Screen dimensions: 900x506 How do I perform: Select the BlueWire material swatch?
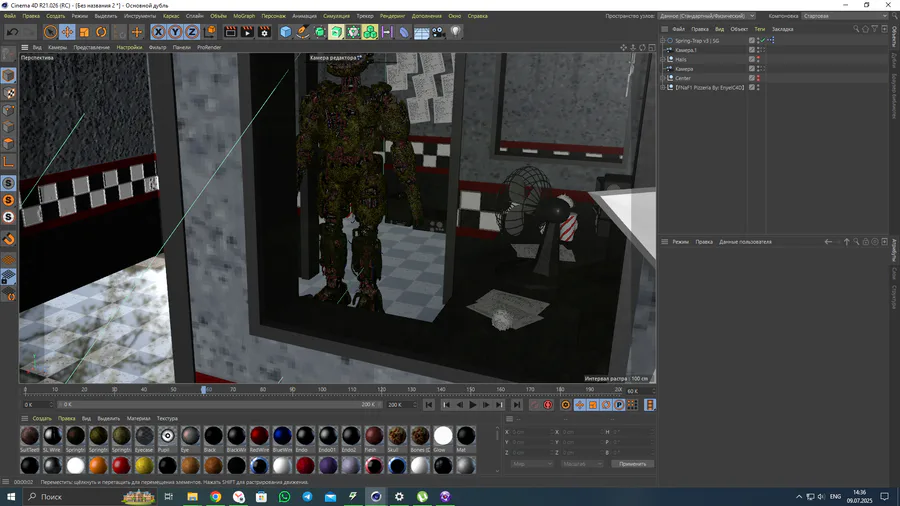click(x=282, y=436)
